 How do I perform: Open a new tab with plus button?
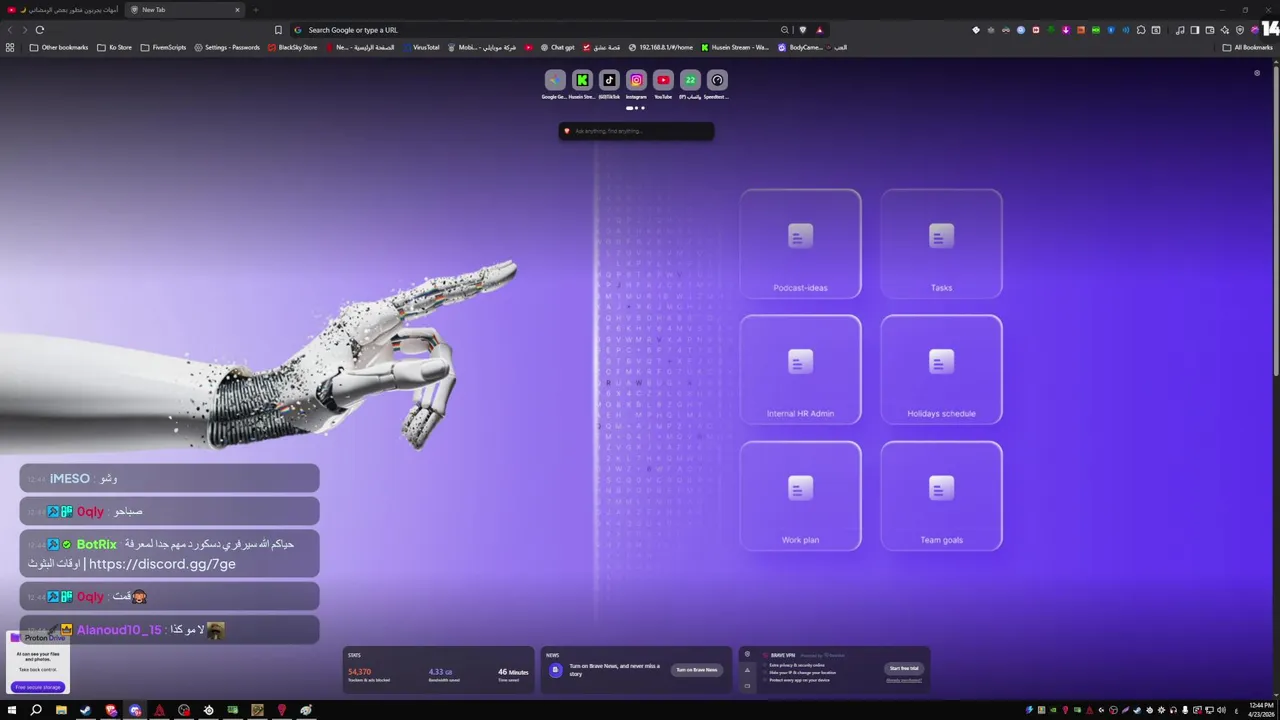click(x=255, y=10)
